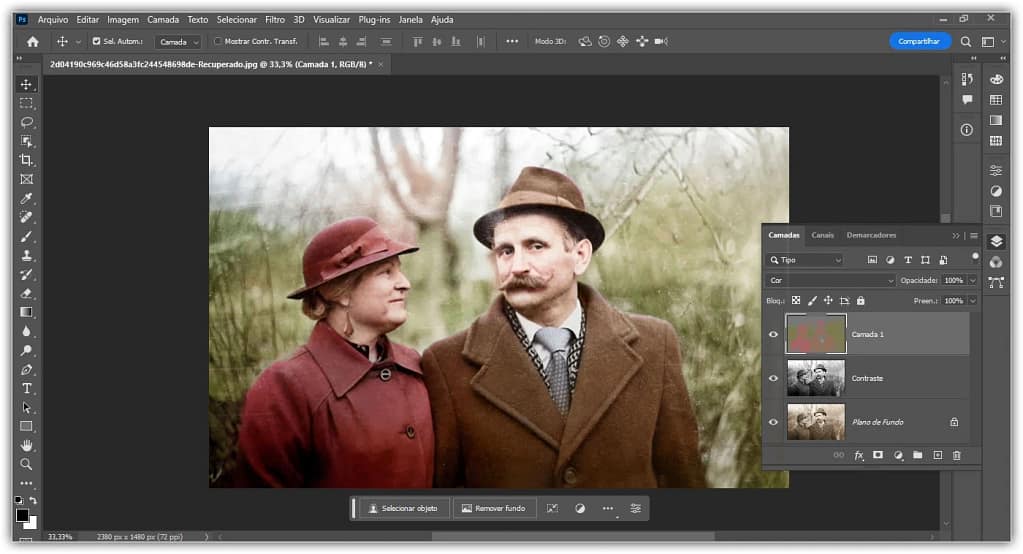Switch to the Demarcadores tab

(871, 235)
